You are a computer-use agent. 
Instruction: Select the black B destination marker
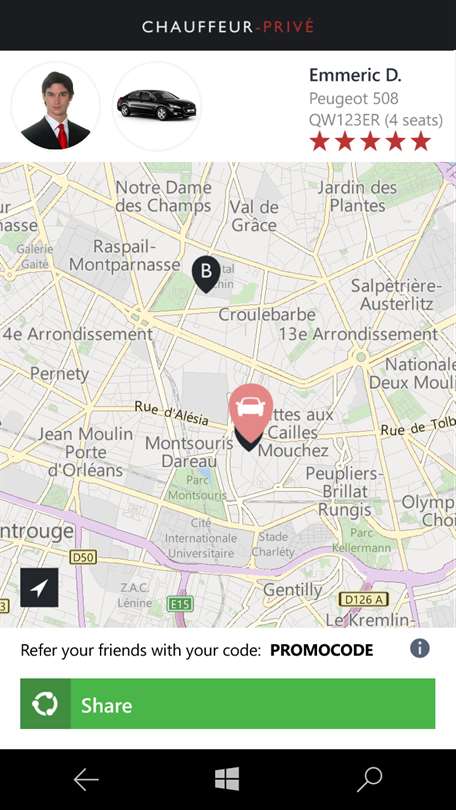[x=206, y=274]
